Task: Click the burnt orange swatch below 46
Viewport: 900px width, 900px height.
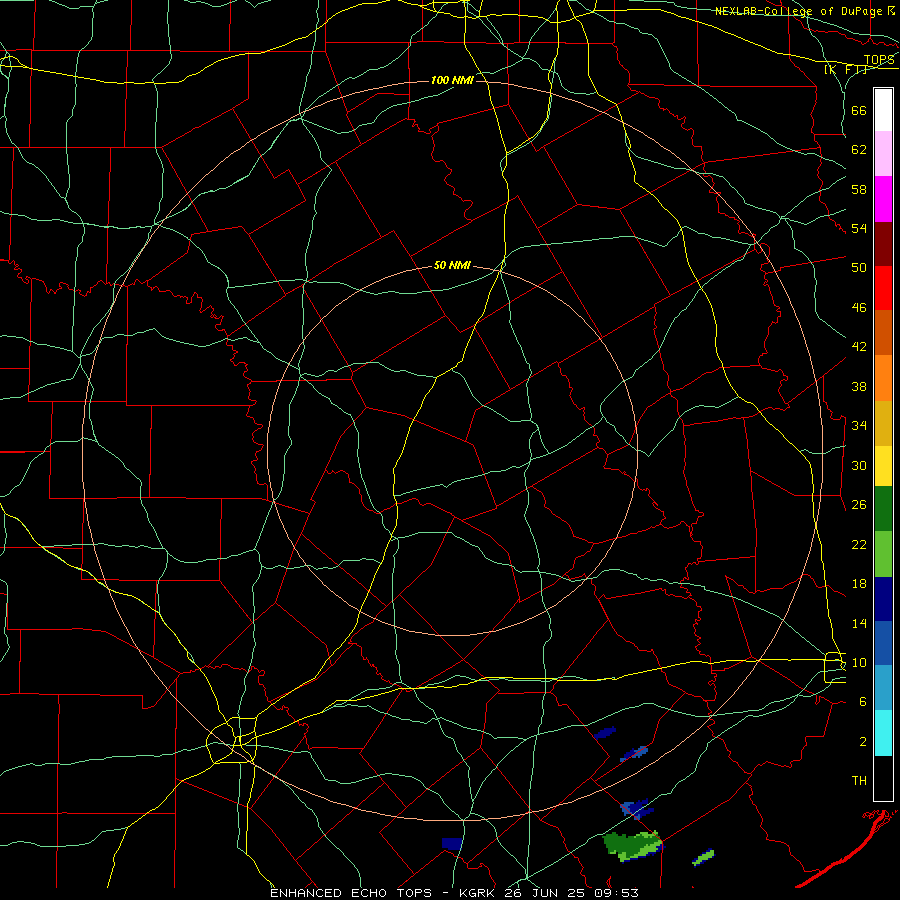Action: (883, 332)
